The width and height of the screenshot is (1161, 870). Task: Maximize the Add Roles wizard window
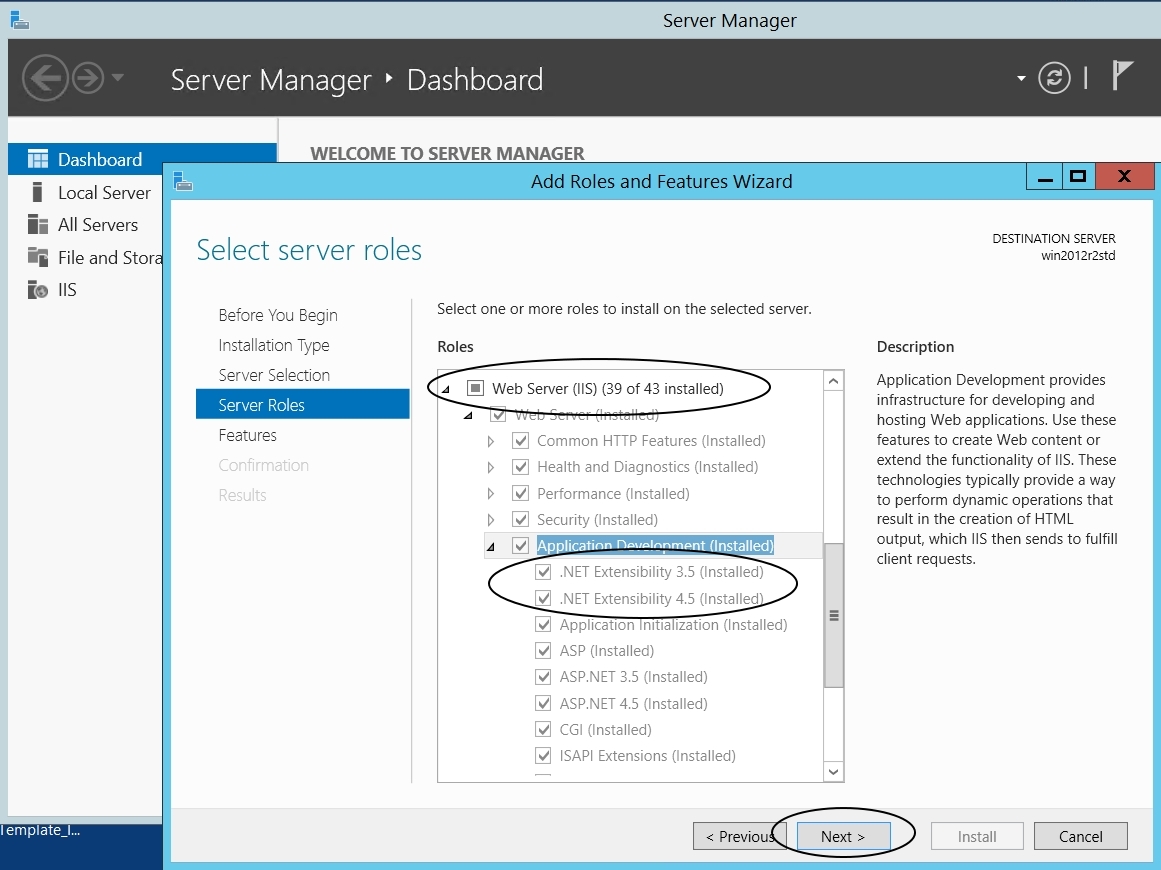pyautogui.click(x=1078, y=177)
